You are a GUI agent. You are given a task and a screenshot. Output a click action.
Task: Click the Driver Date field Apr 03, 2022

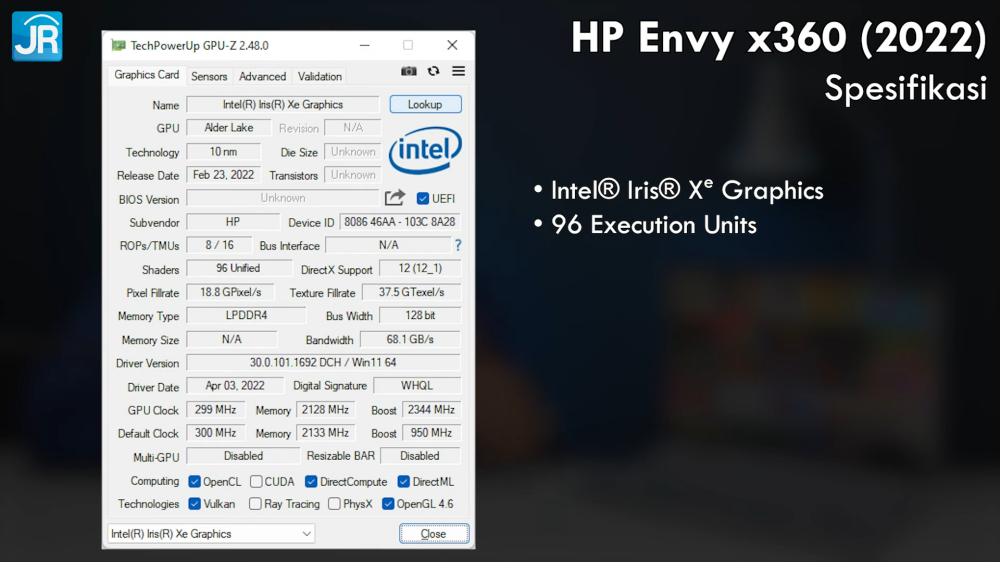(x=235, y=386)
